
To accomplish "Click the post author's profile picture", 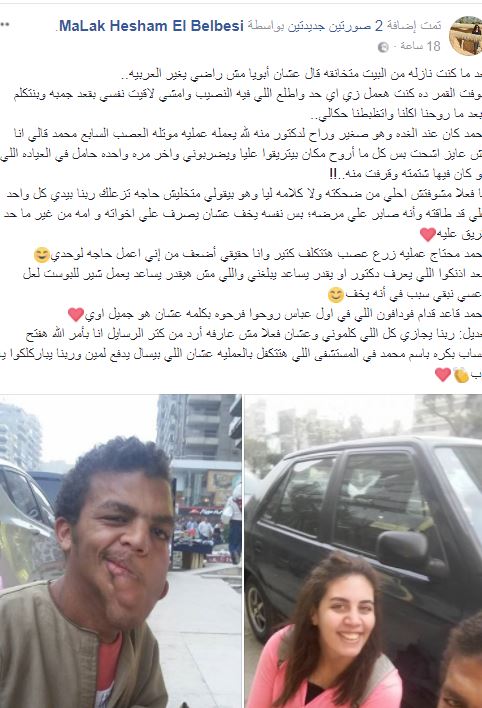I will (466, 36).
